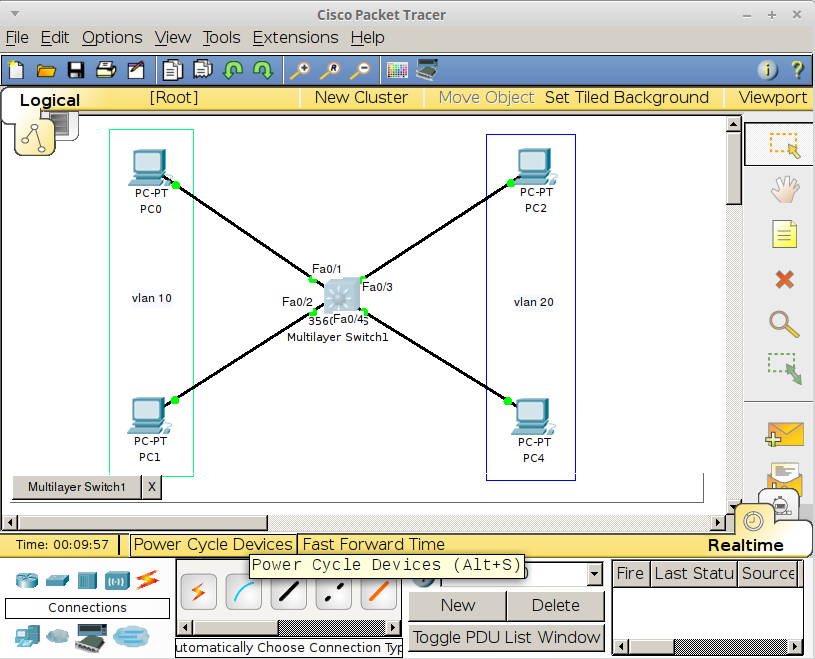Activate the layout Move hand tool
Screen dimensions: 815x659
[x=783, y=189]
